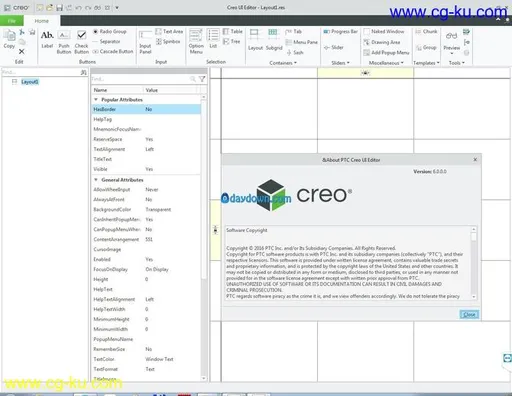
Task: Click Close button in About dialog
Action: tap(469, 314)
